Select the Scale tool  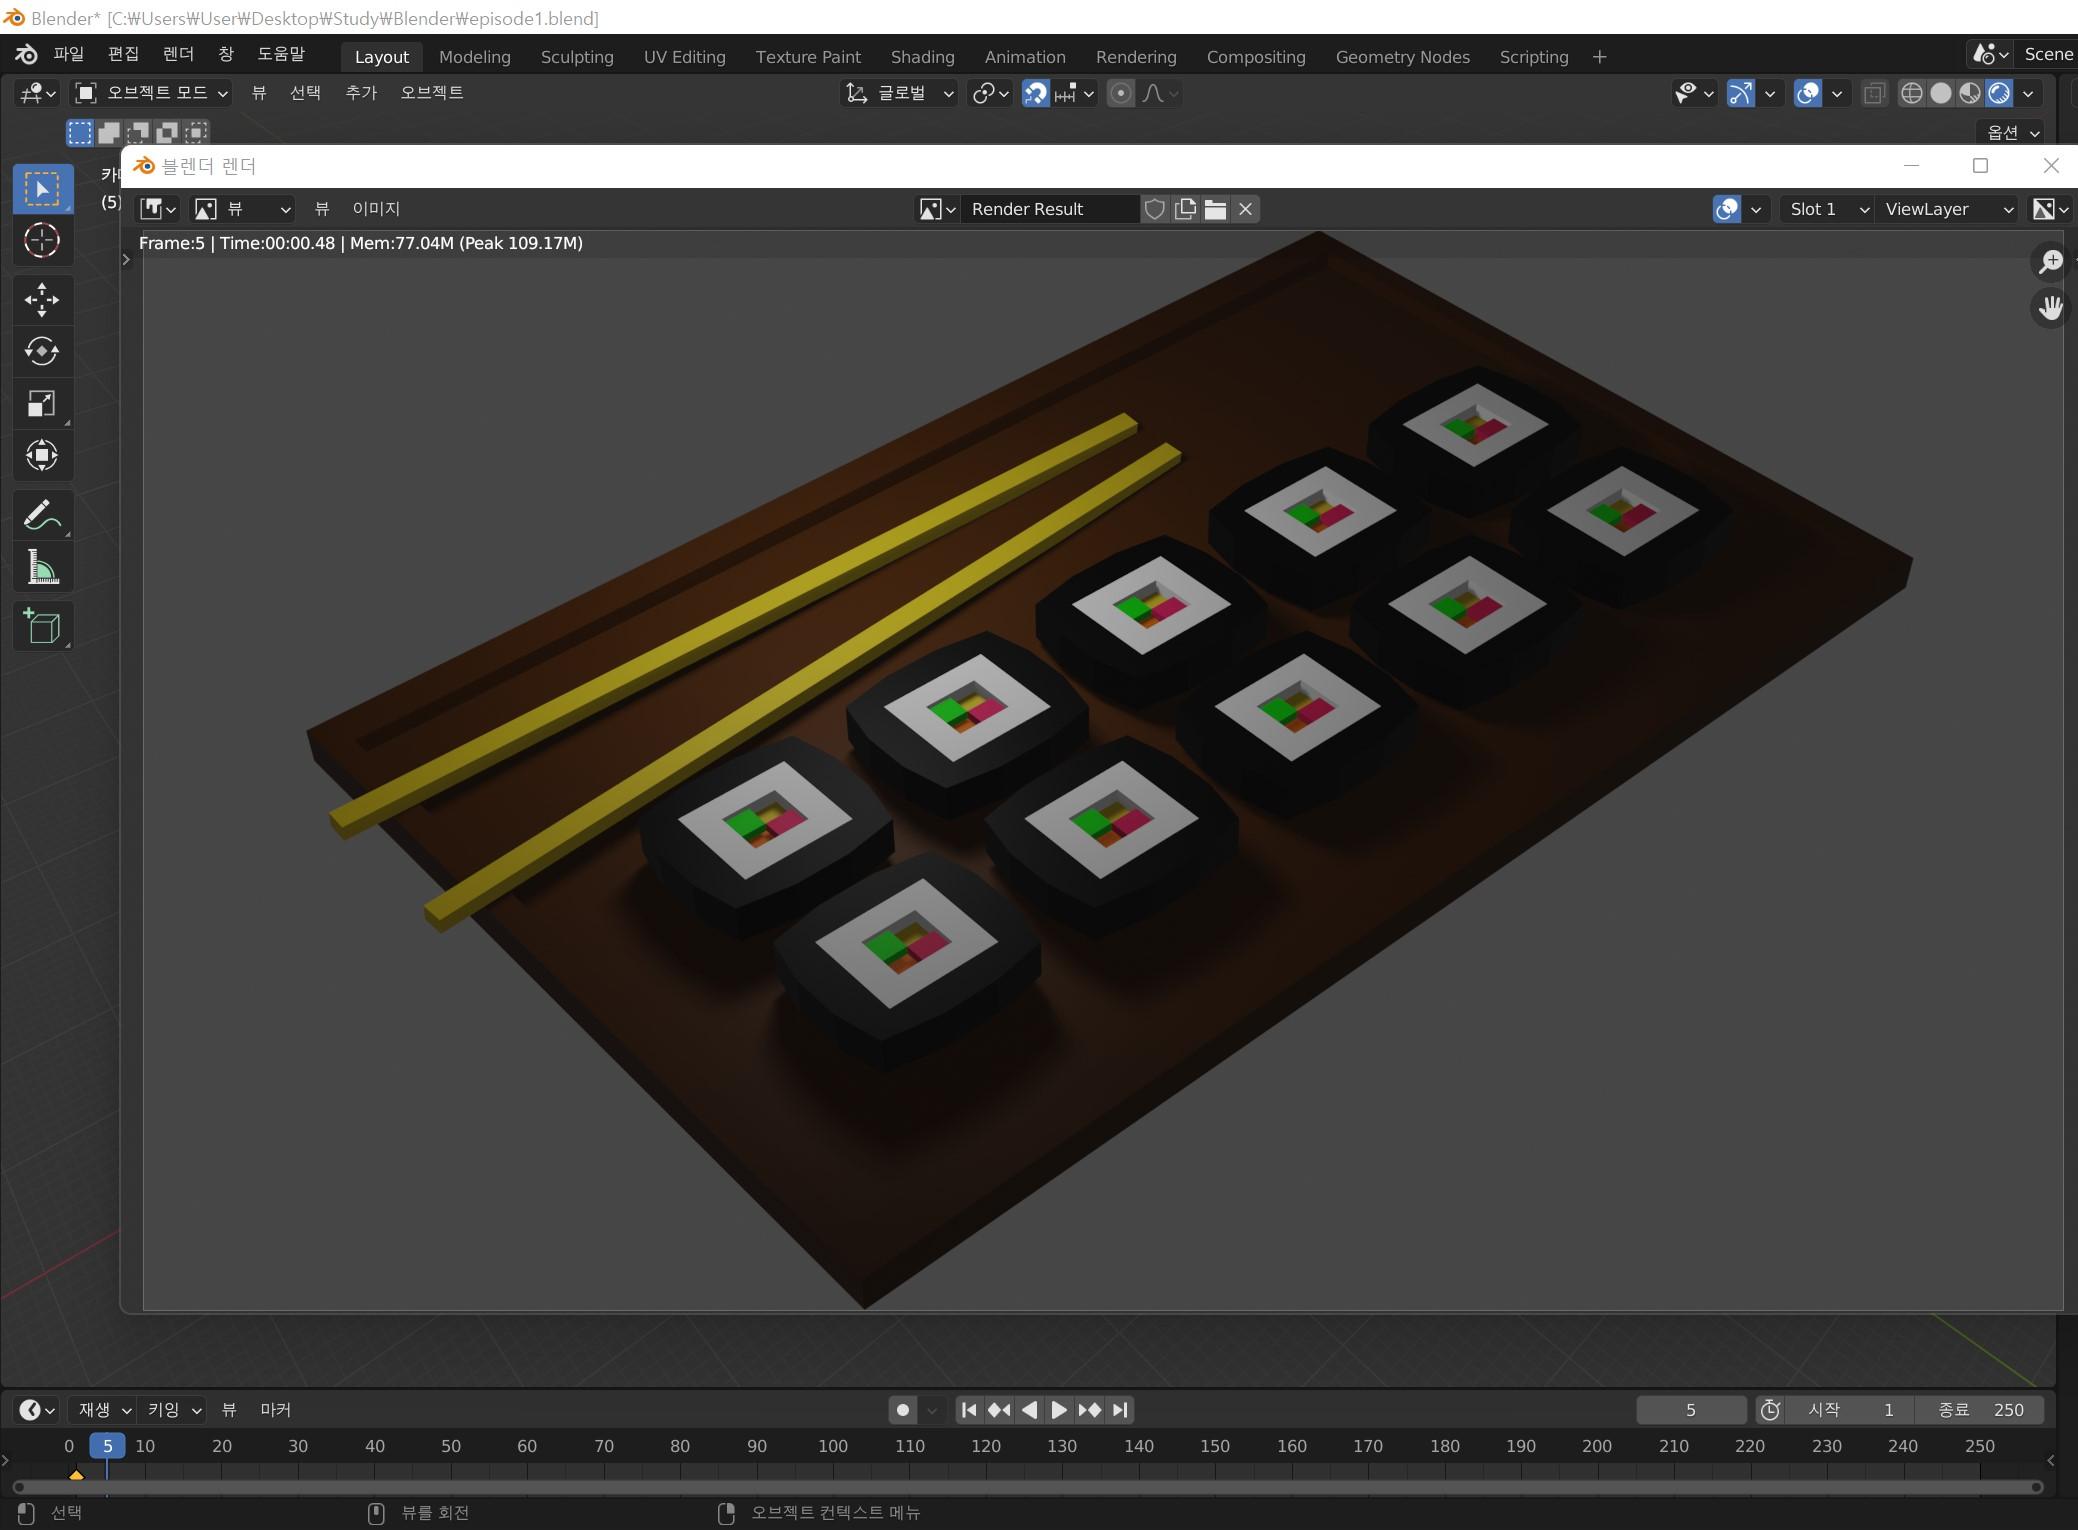click(x=42, y=404)
